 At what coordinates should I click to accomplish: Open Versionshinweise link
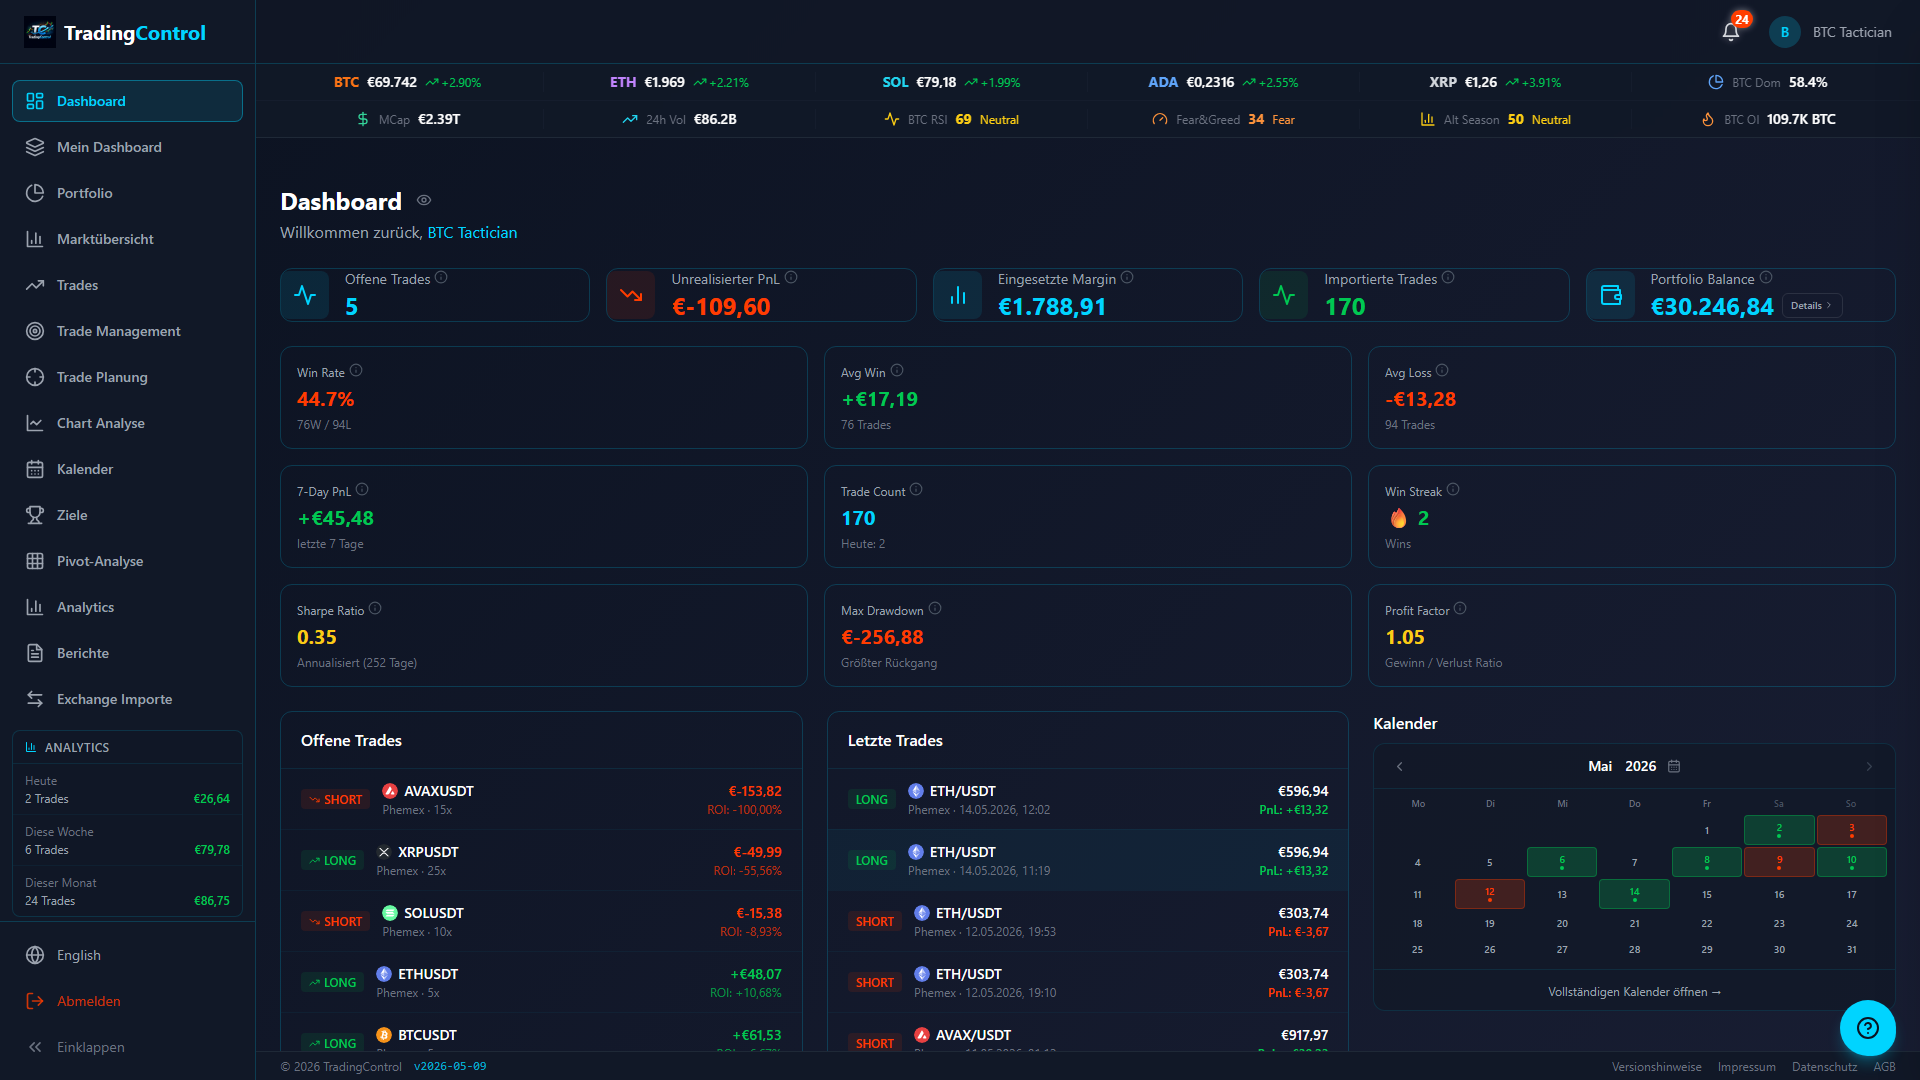1656,1067
